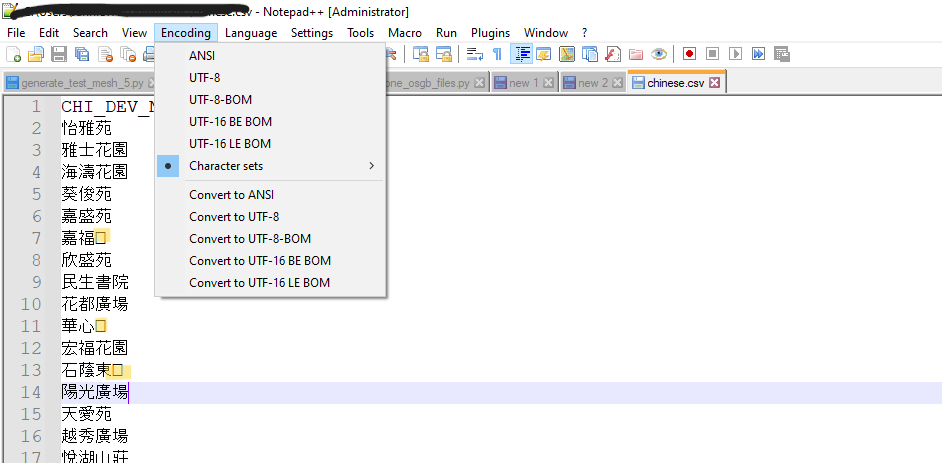This screenshot has width=942, height=463.
Task: Select UTF-16 LE BOM encoding
Action: [x=270, y=144]
